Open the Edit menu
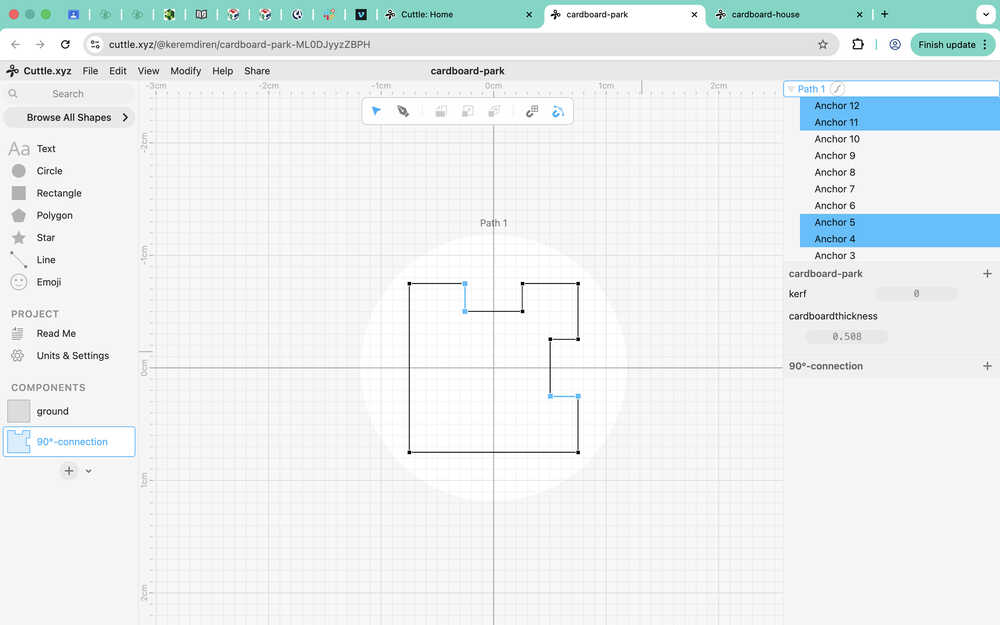This screenshot has width=1000, height=625. point(117,71)
